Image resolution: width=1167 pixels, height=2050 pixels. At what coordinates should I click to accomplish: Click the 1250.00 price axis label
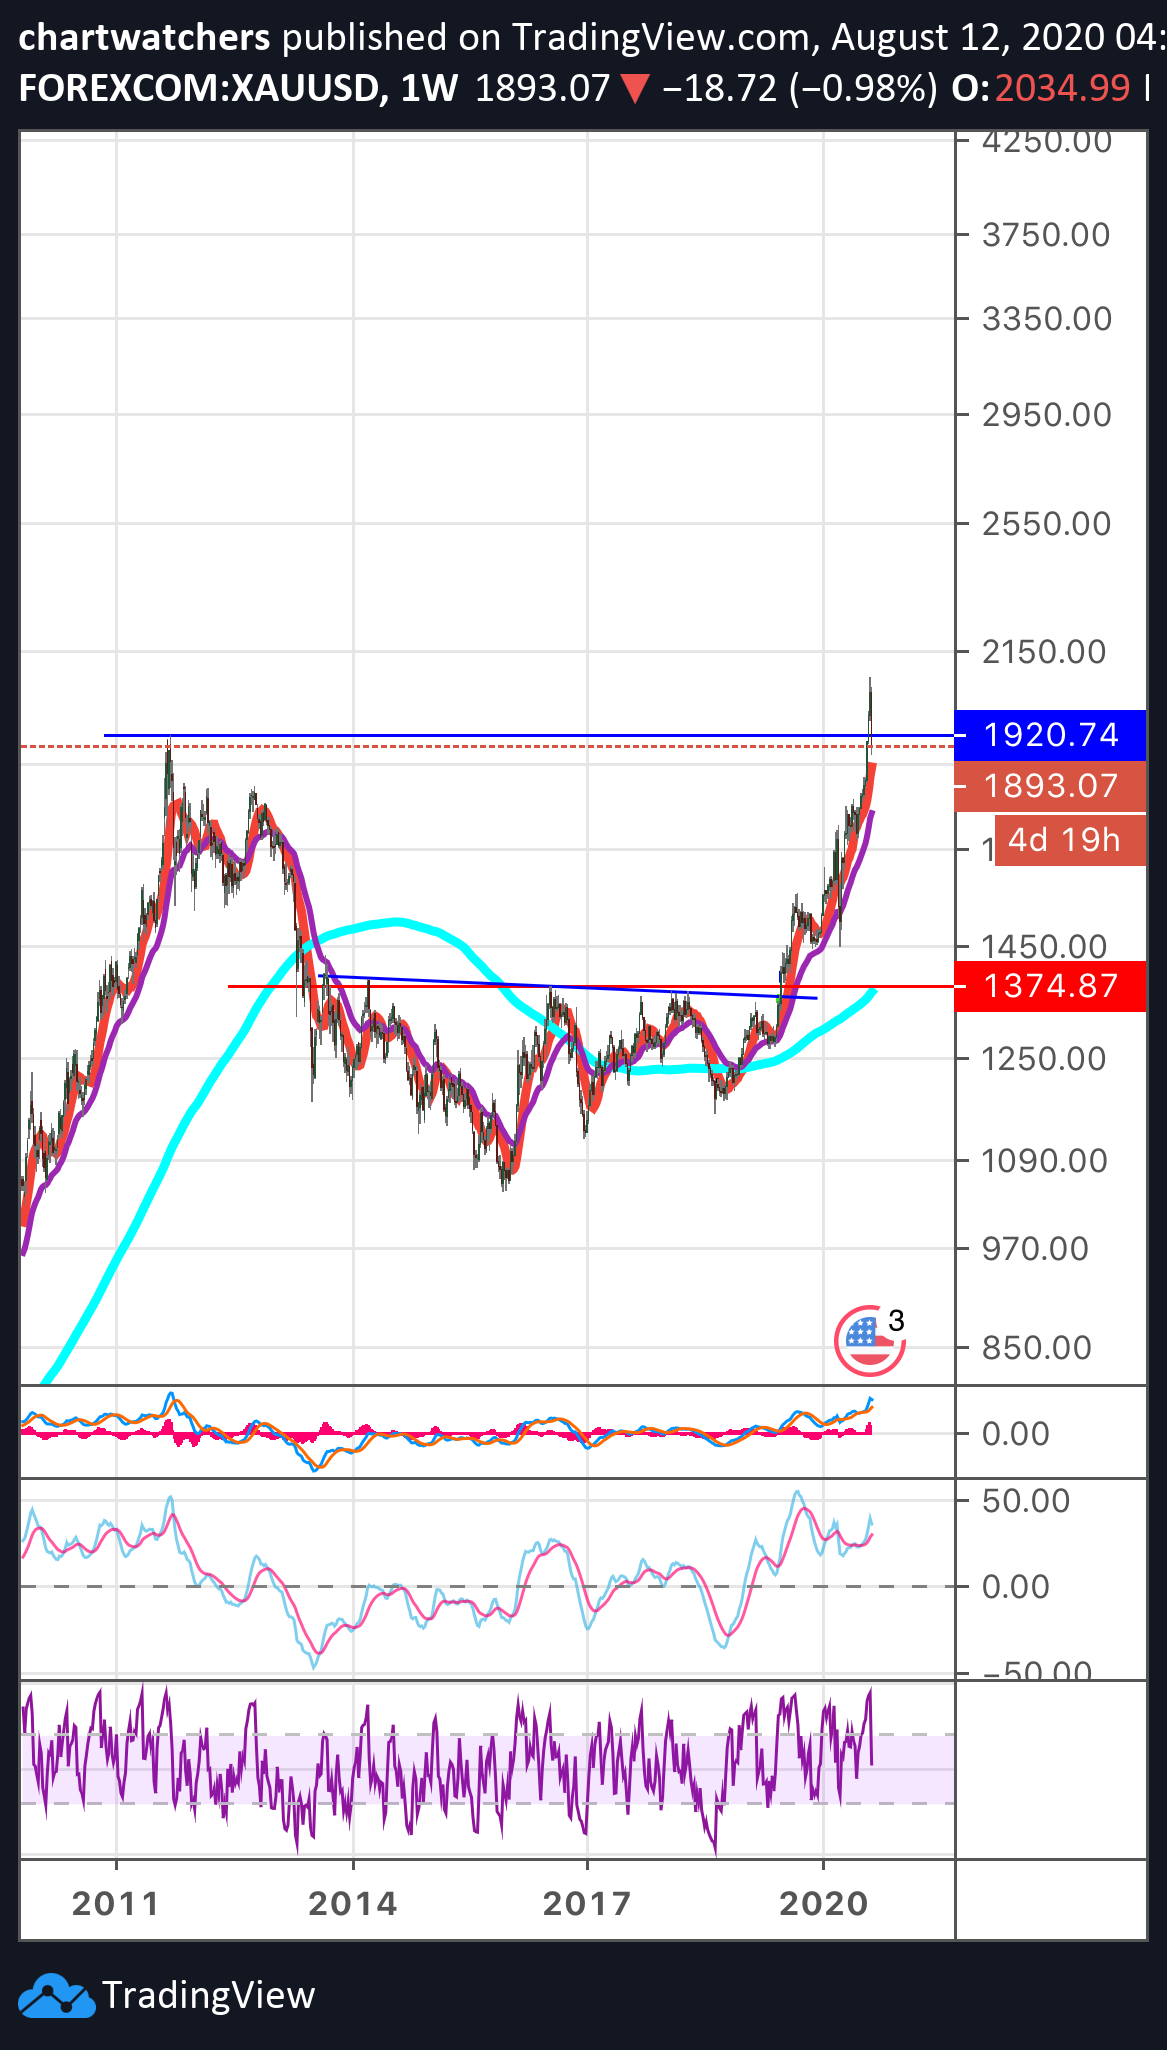click(x=1044, y=1059)
